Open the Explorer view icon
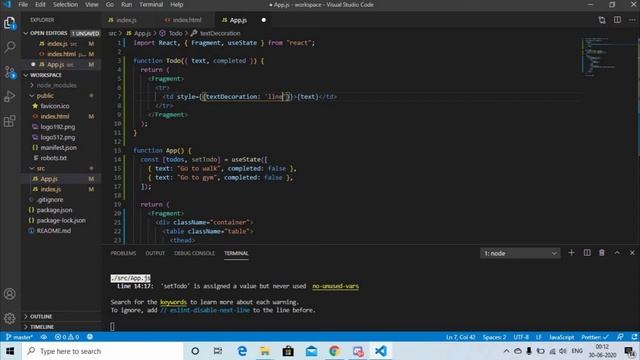 [9, 23]
